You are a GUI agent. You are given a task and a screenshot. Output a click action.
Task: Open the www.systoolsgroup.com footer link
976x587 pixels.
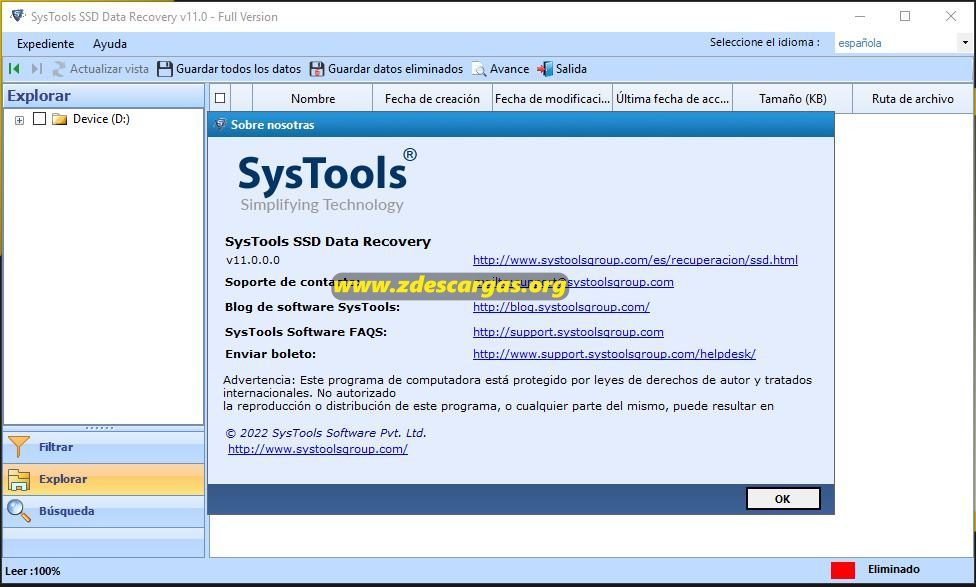pos(317,449)
